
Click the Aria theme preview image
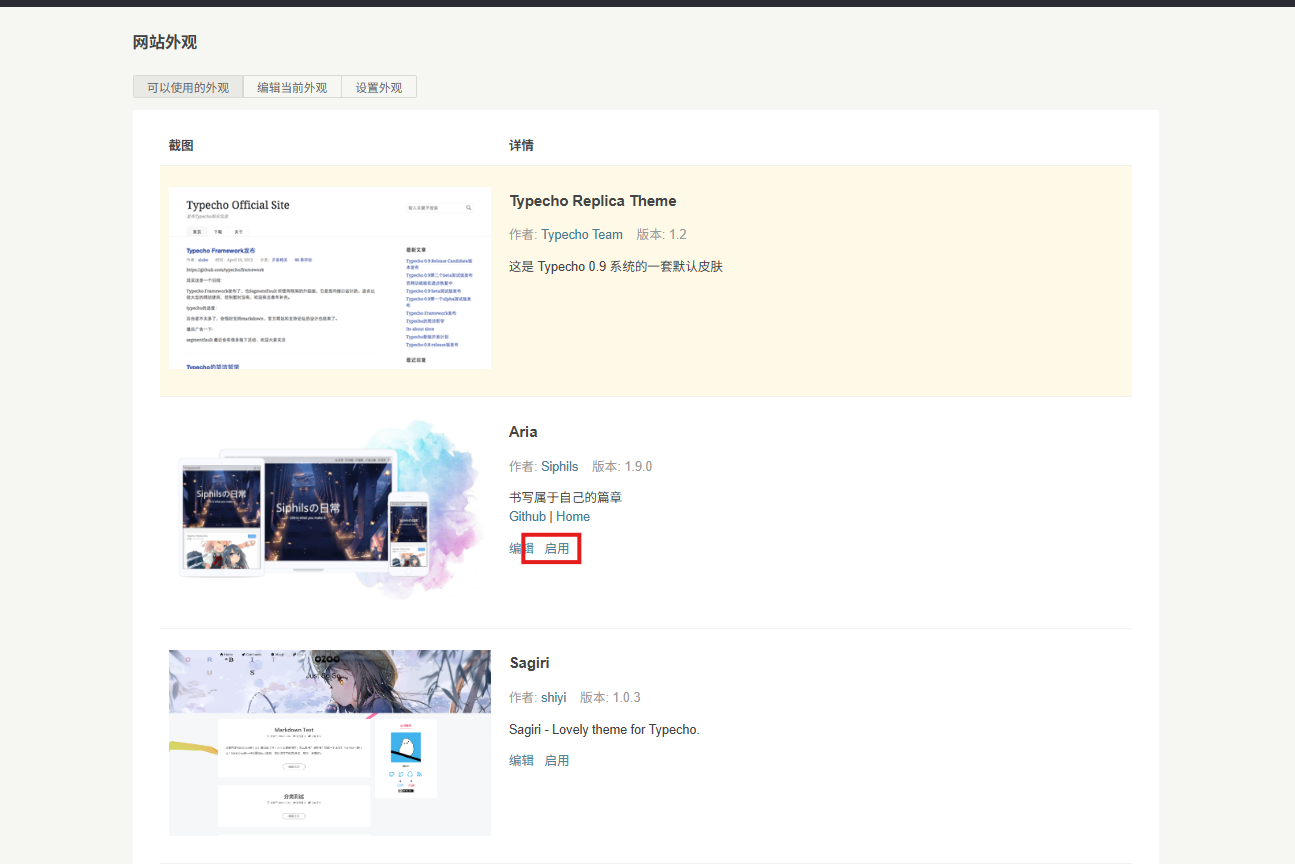(x=329, y=510)
